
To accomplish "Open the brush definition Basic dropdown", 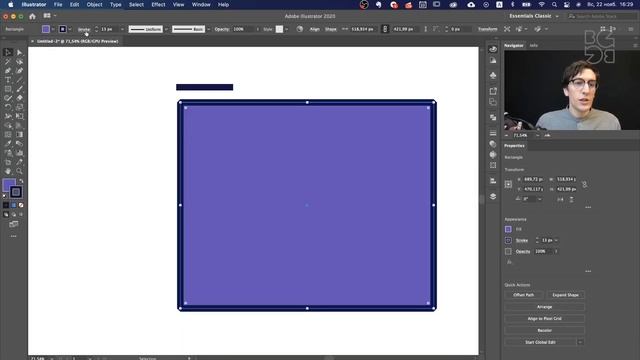I will coord(209,29).
